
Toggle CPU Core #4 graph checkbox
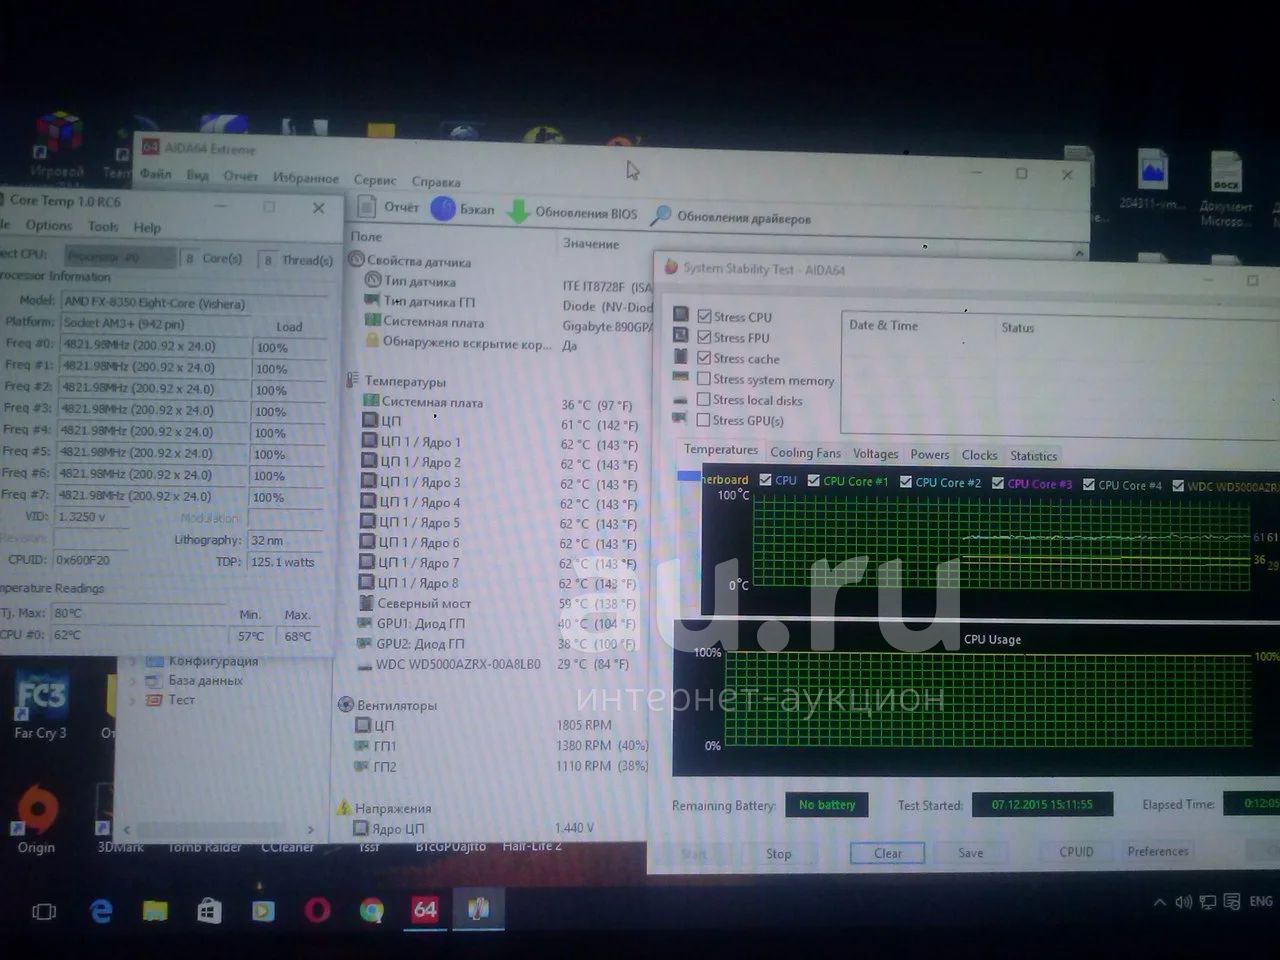point(1088,484)
